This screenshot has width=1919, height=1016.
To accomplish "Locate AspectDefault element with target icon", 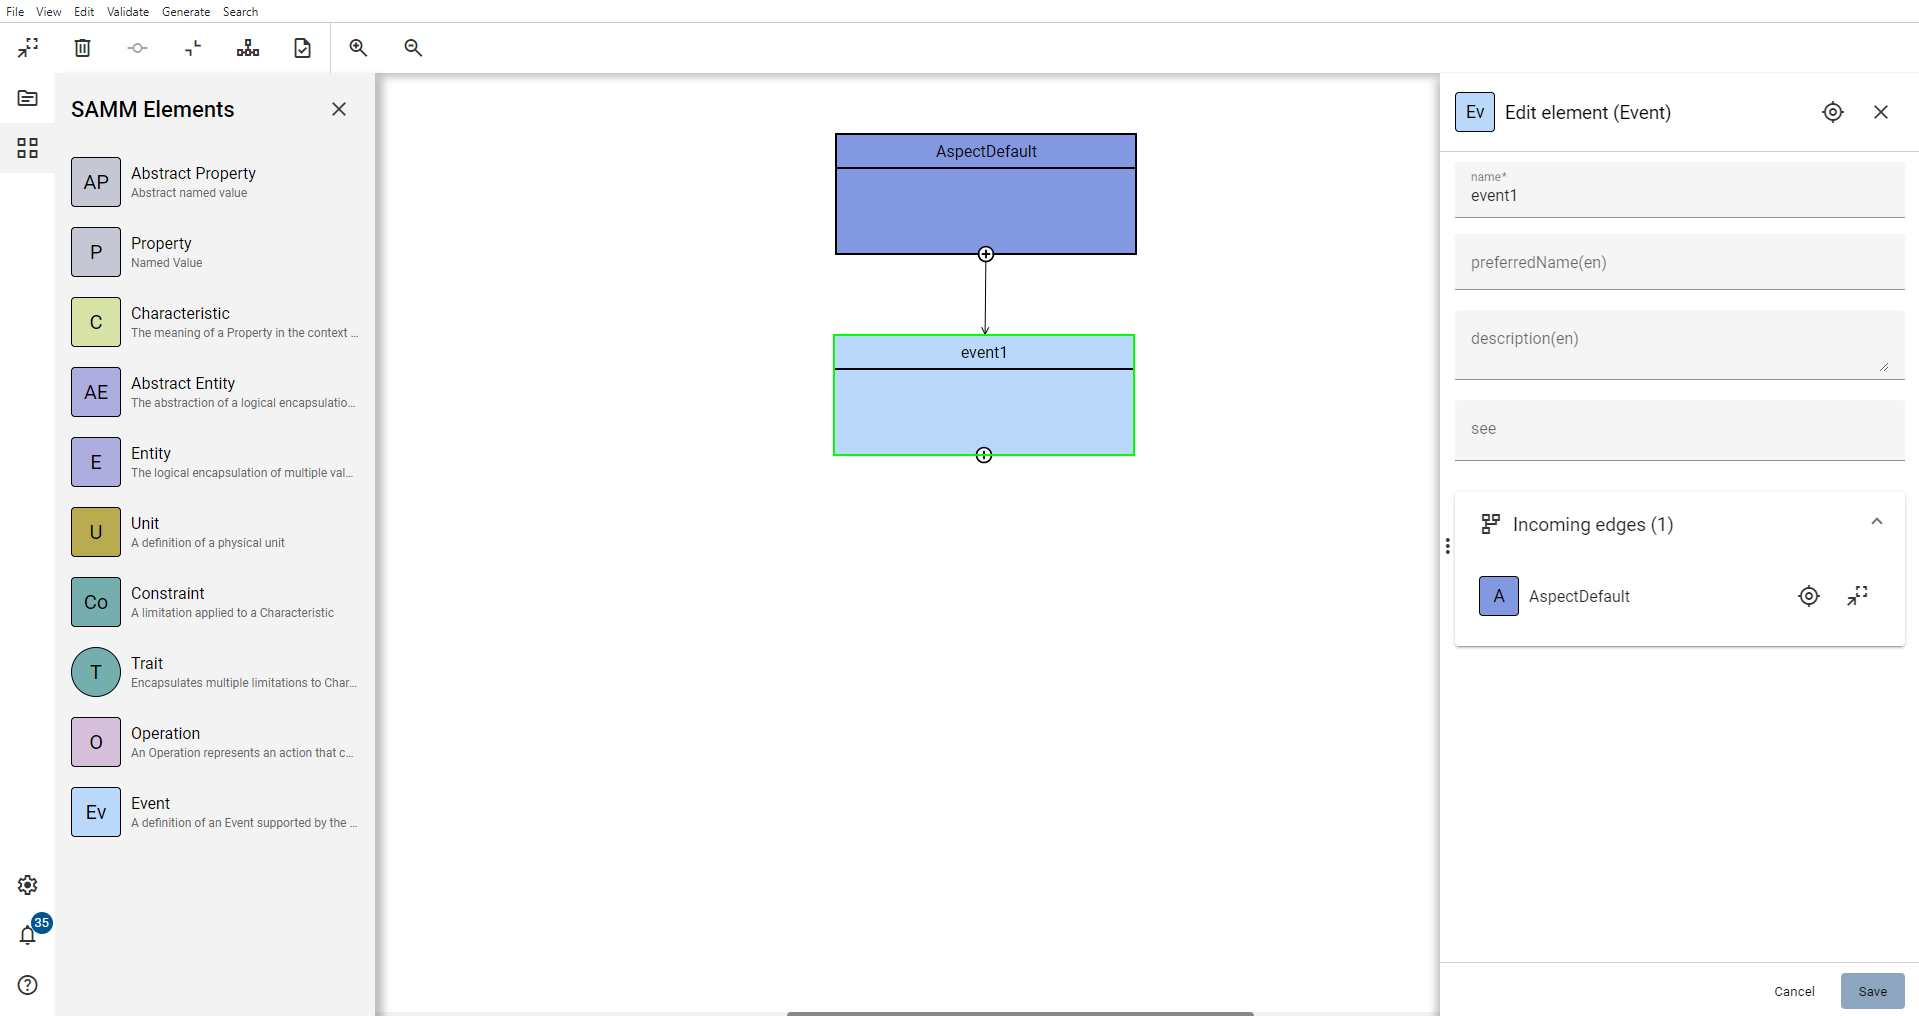I will click(1808, 596).
